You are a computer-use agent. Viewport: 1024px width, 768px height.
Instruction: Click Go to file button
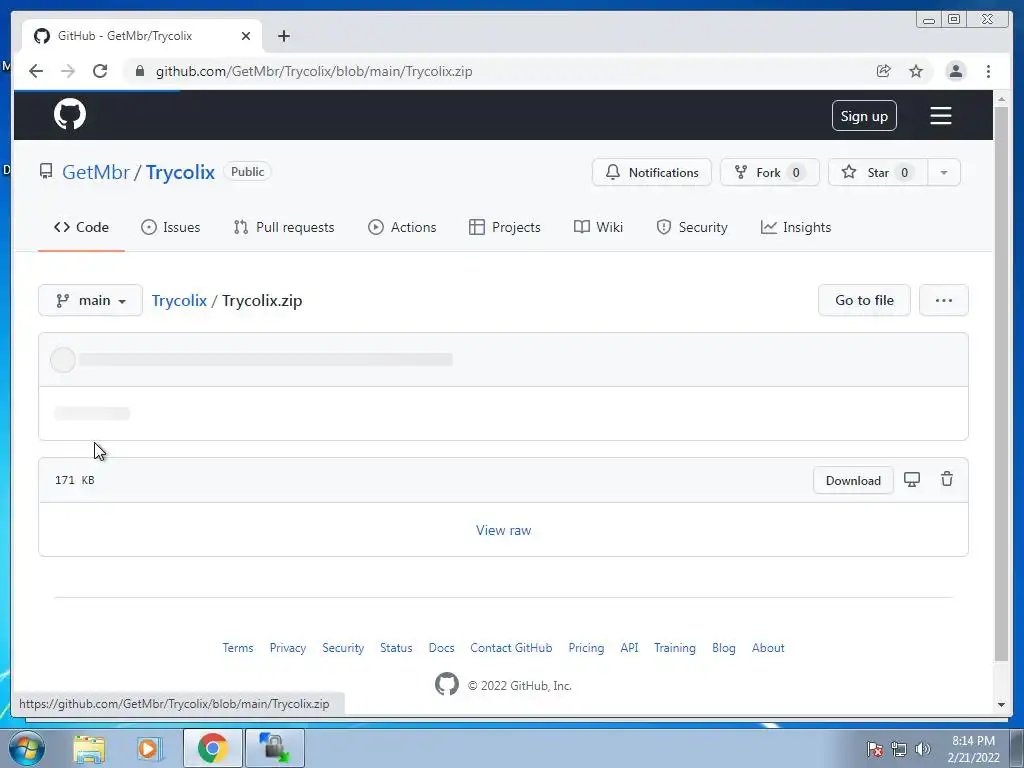coord(864,300)
